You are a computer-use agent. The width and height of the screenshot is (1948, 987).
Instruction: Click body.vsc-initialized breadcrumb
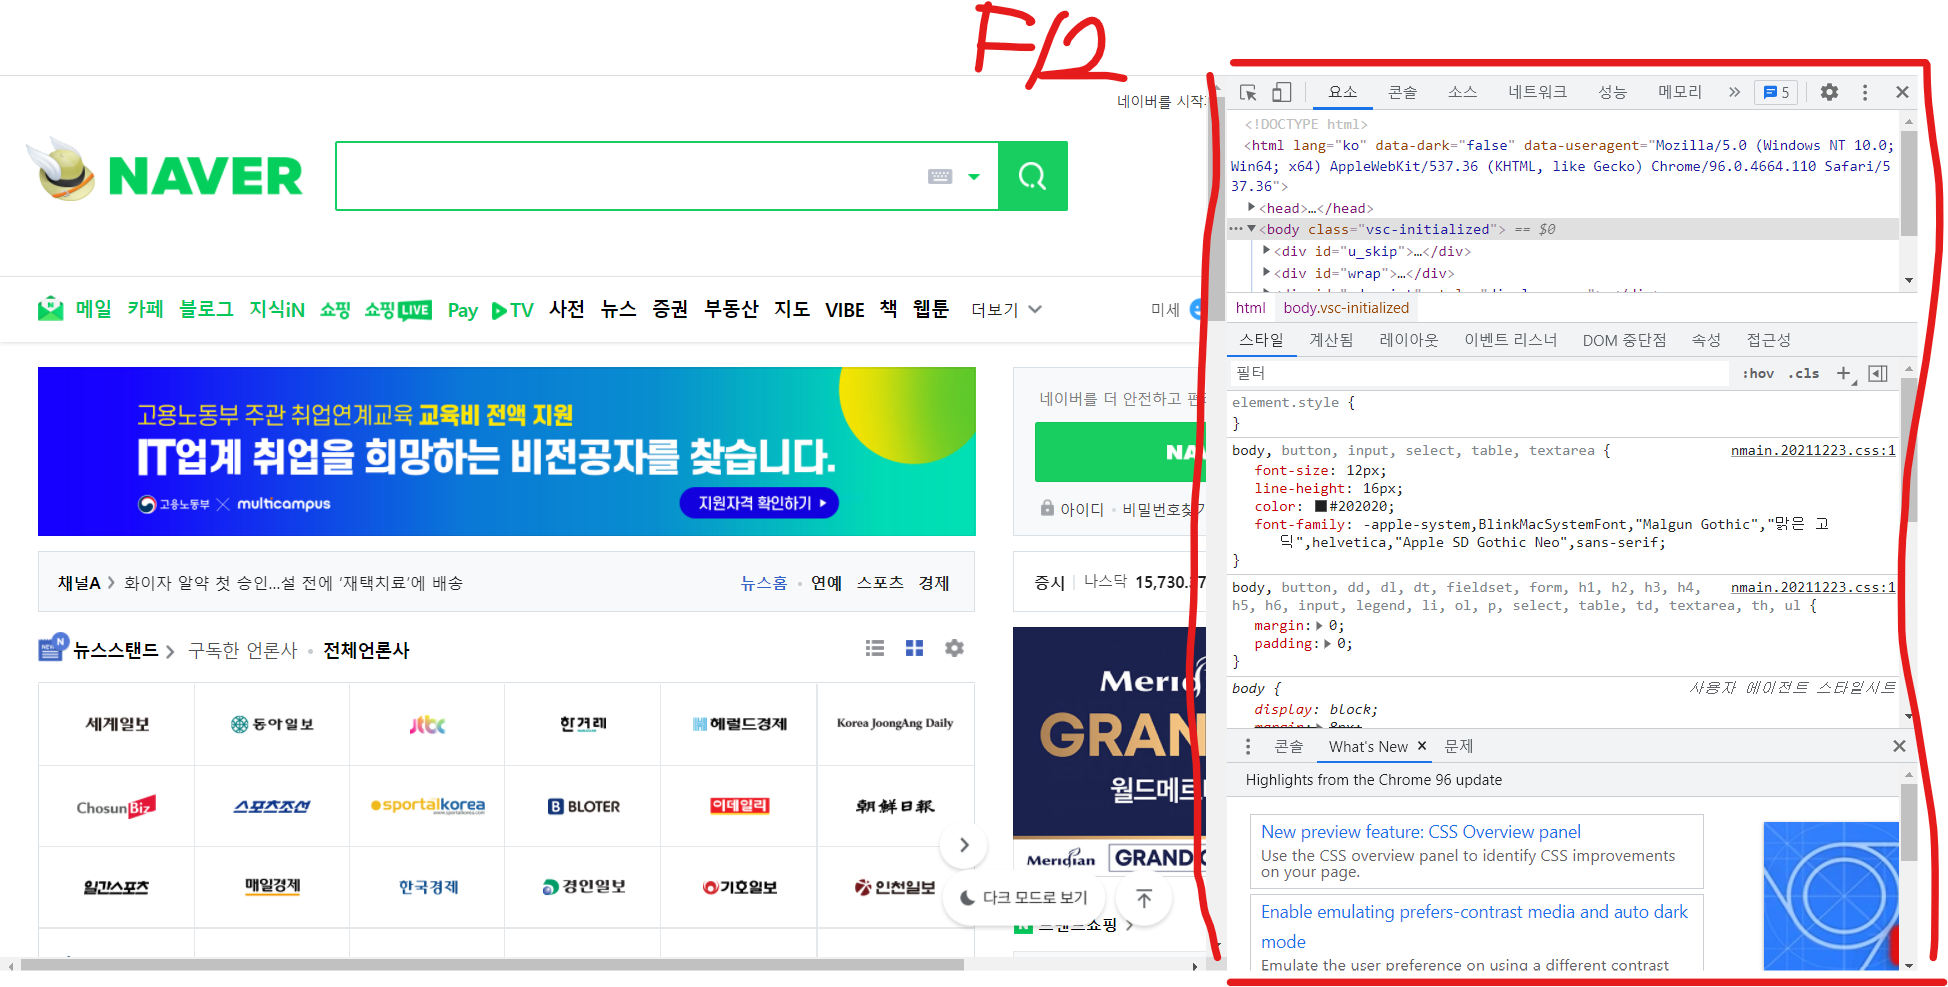click(x=1346, y=308)
